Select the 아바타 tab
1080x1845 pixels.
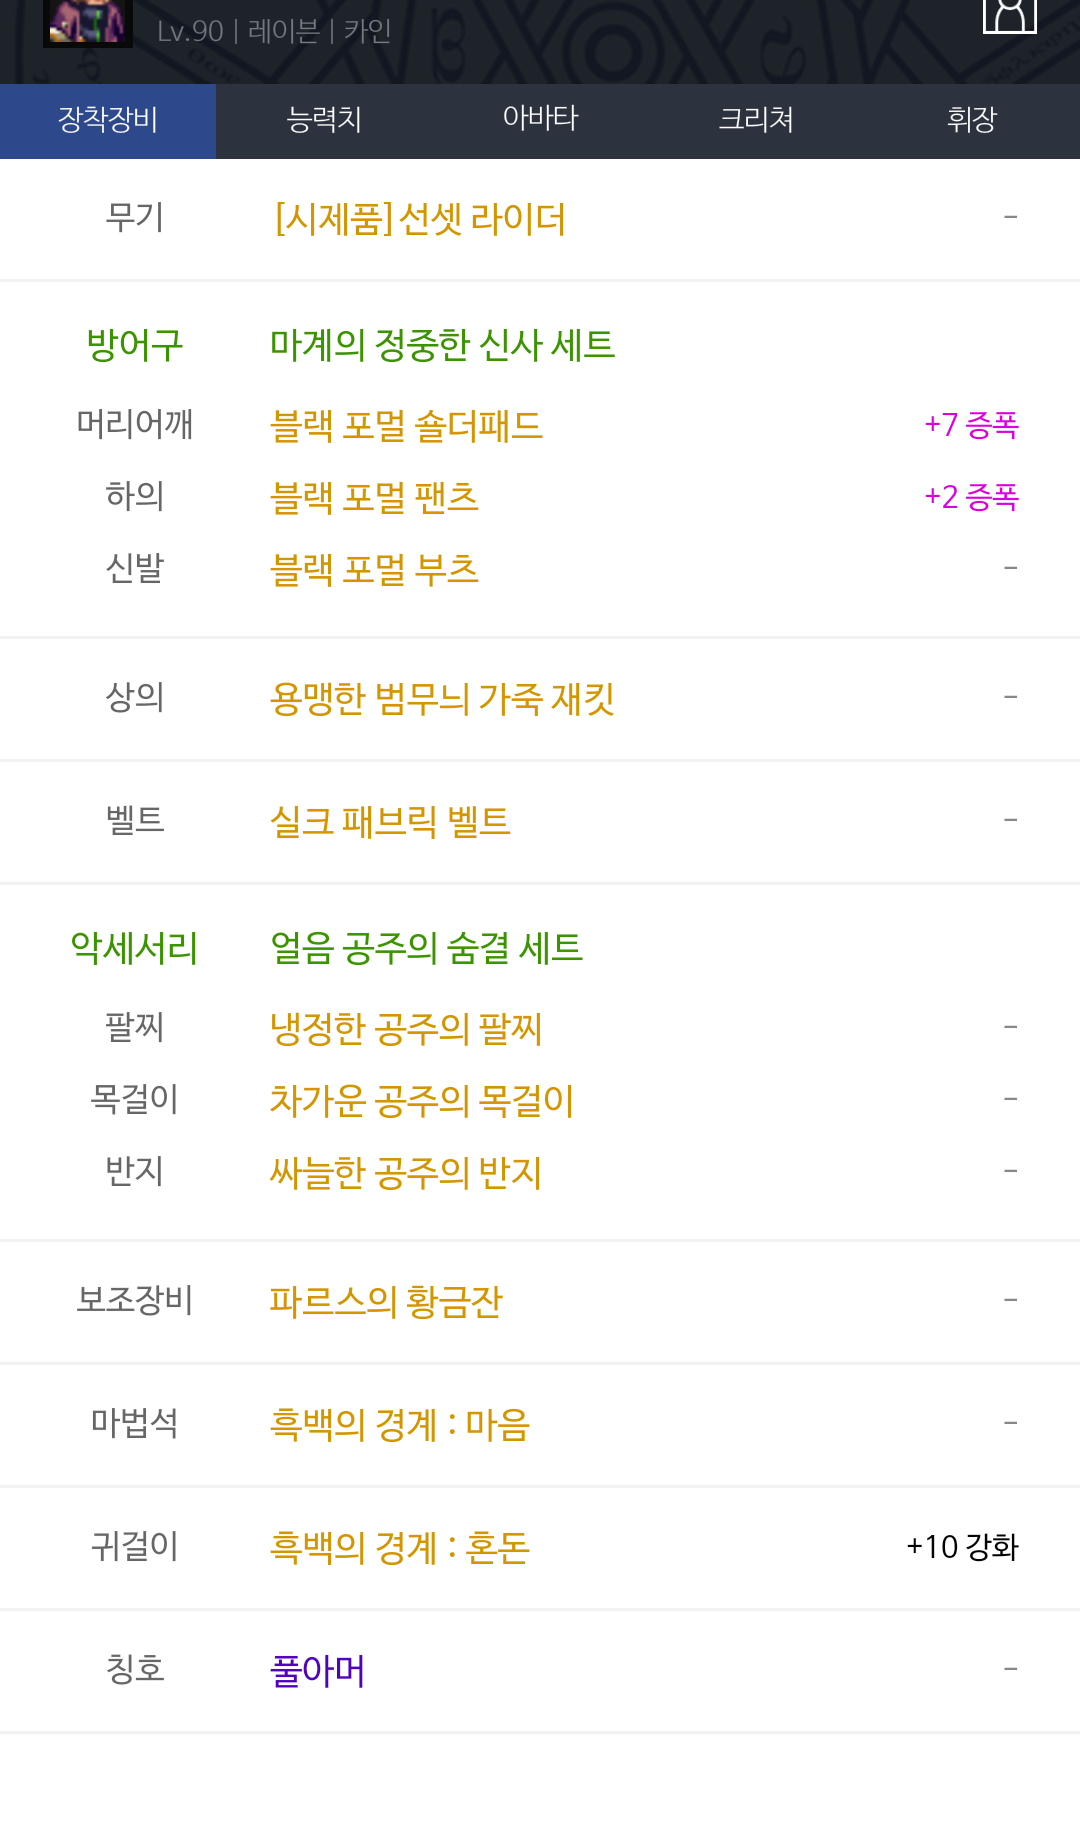(540, 120)
